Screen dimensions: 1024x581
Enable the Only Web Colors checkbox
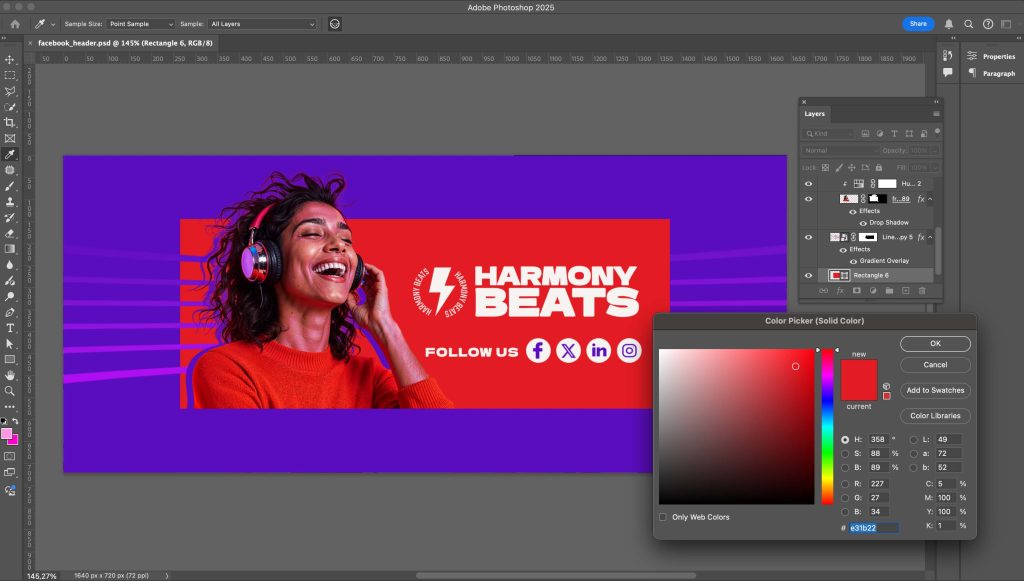tap(663, 517)
